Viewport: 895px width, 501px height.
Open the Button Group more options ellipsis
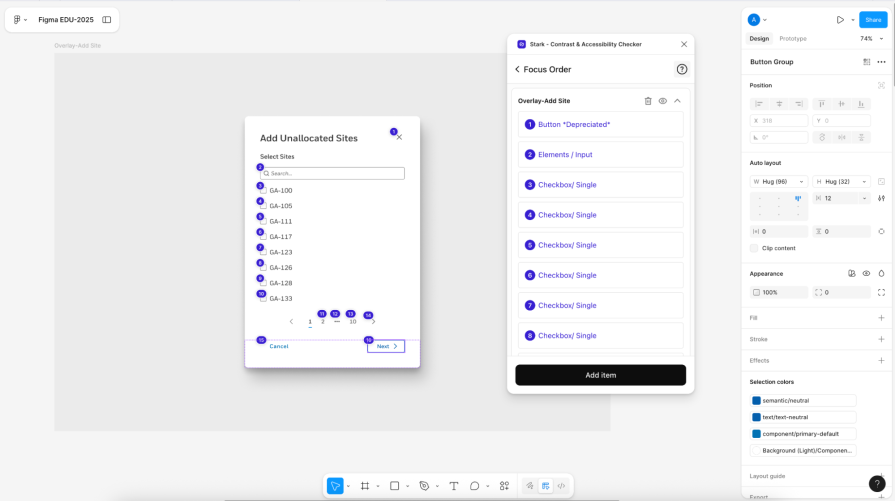click(881, 62)
